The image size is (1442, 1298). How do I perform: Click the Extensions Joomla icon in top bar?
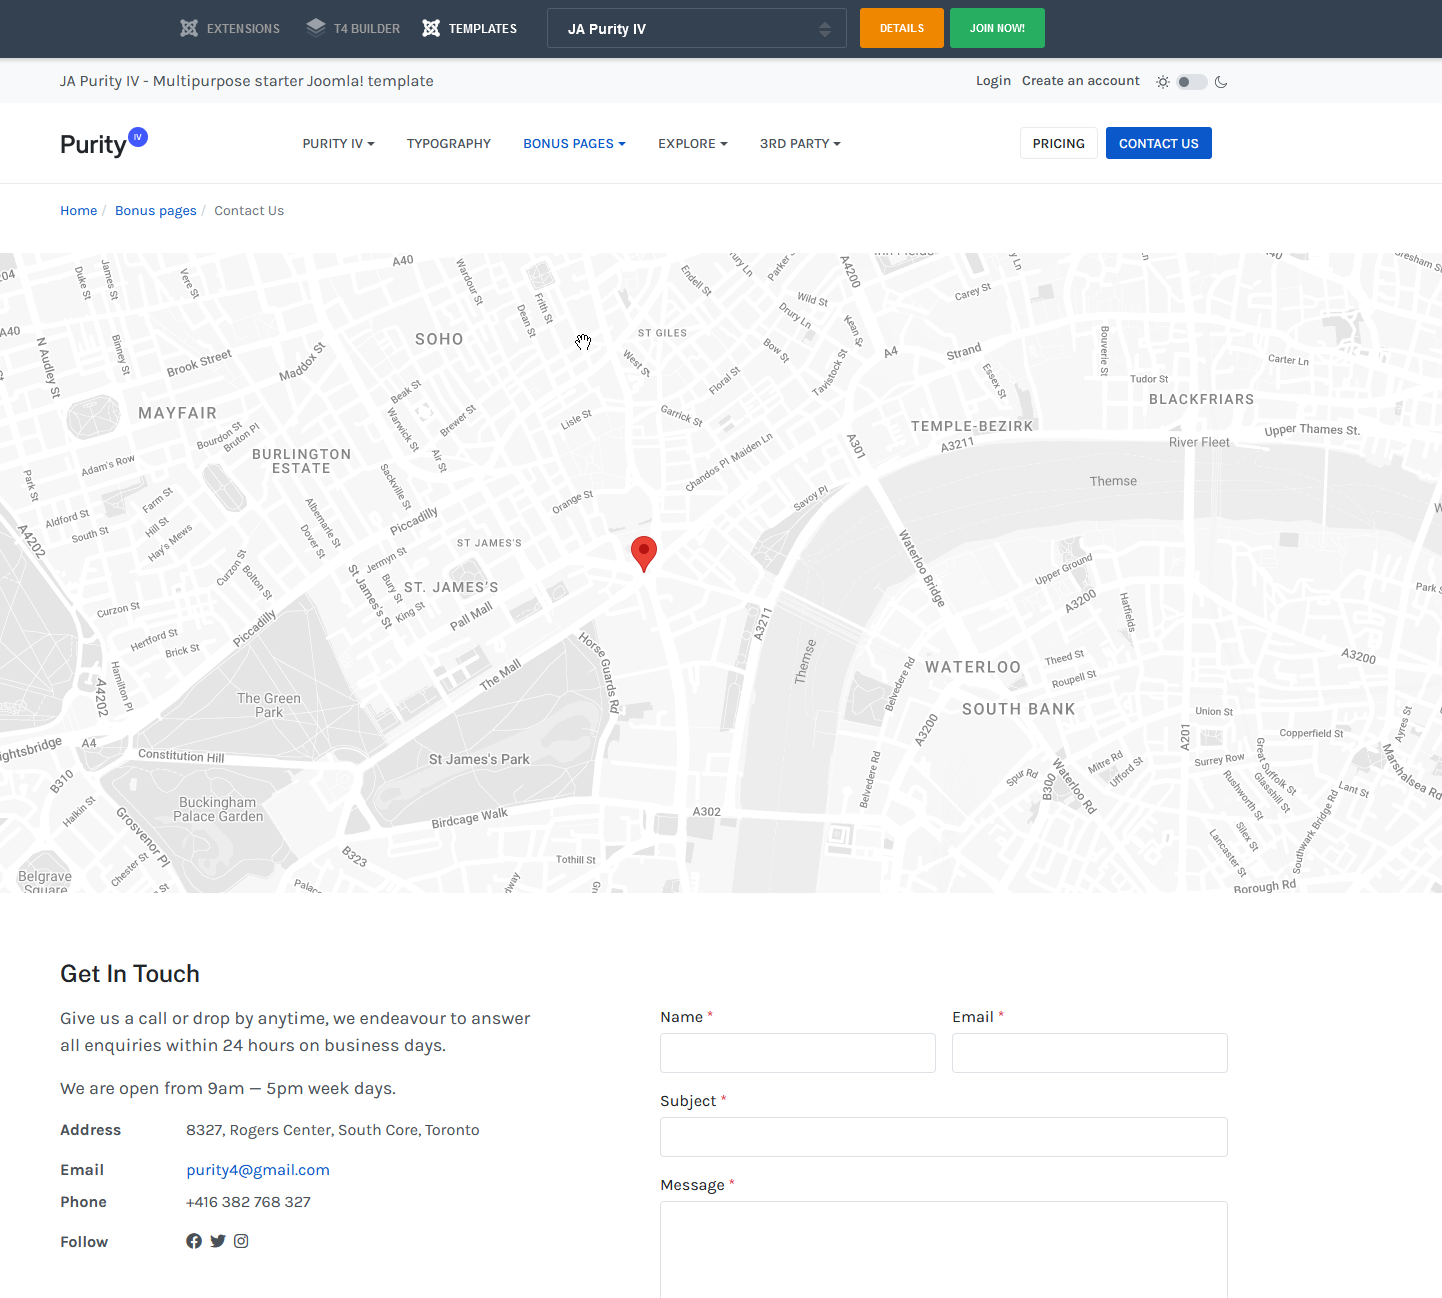[189, 28]
